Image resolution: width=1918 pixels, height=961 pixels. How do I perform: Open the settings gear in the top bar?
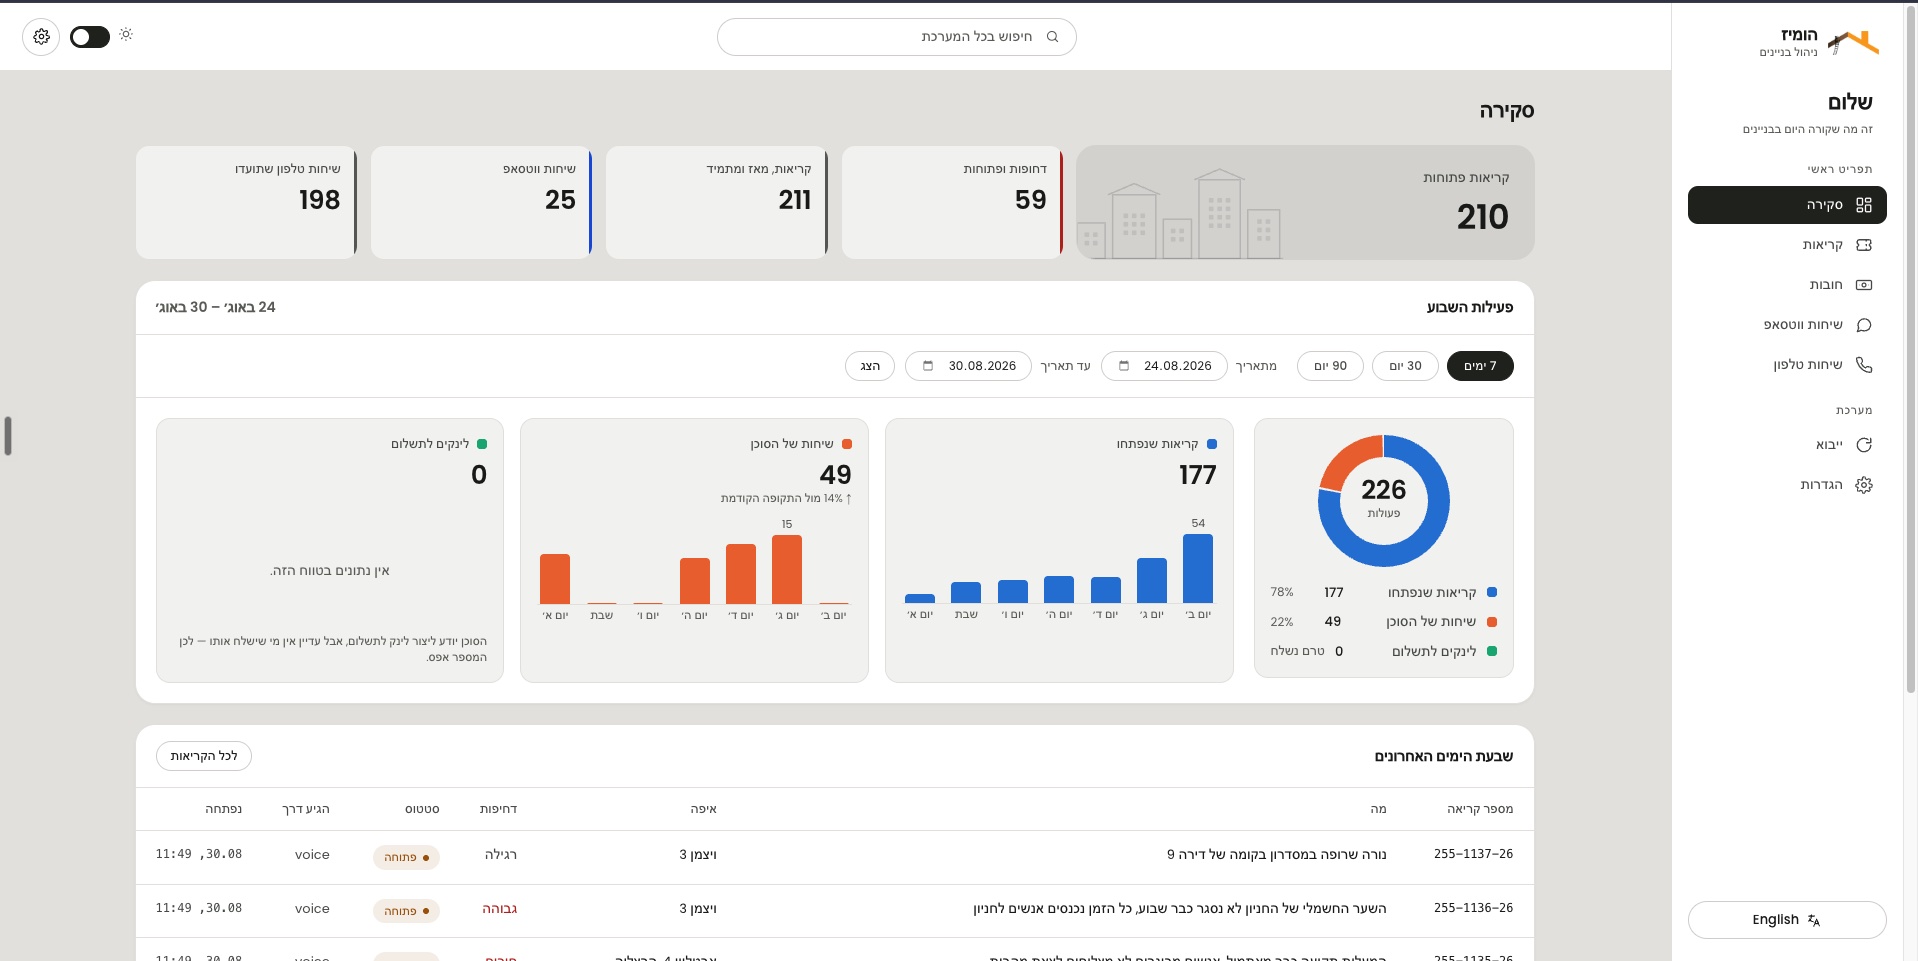coord(41,37)
